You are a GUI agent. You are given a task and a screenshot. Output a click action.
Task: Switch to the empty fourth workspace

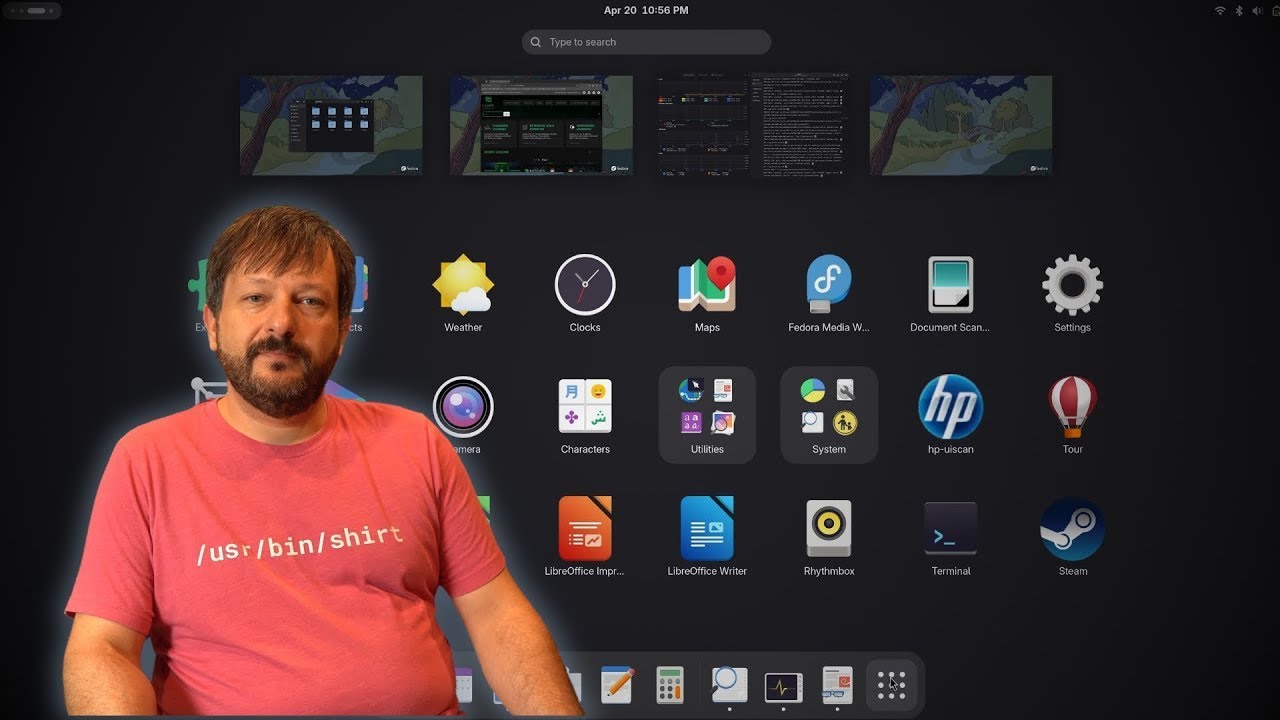click(961, 125)
